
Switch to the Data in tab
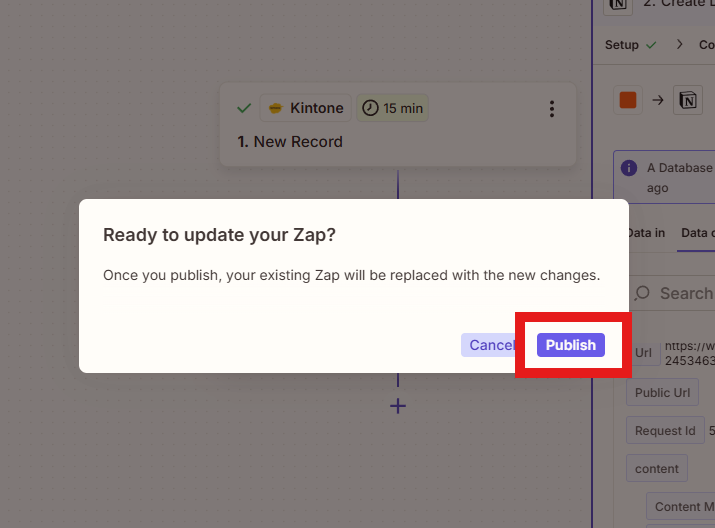click(646, 233)
